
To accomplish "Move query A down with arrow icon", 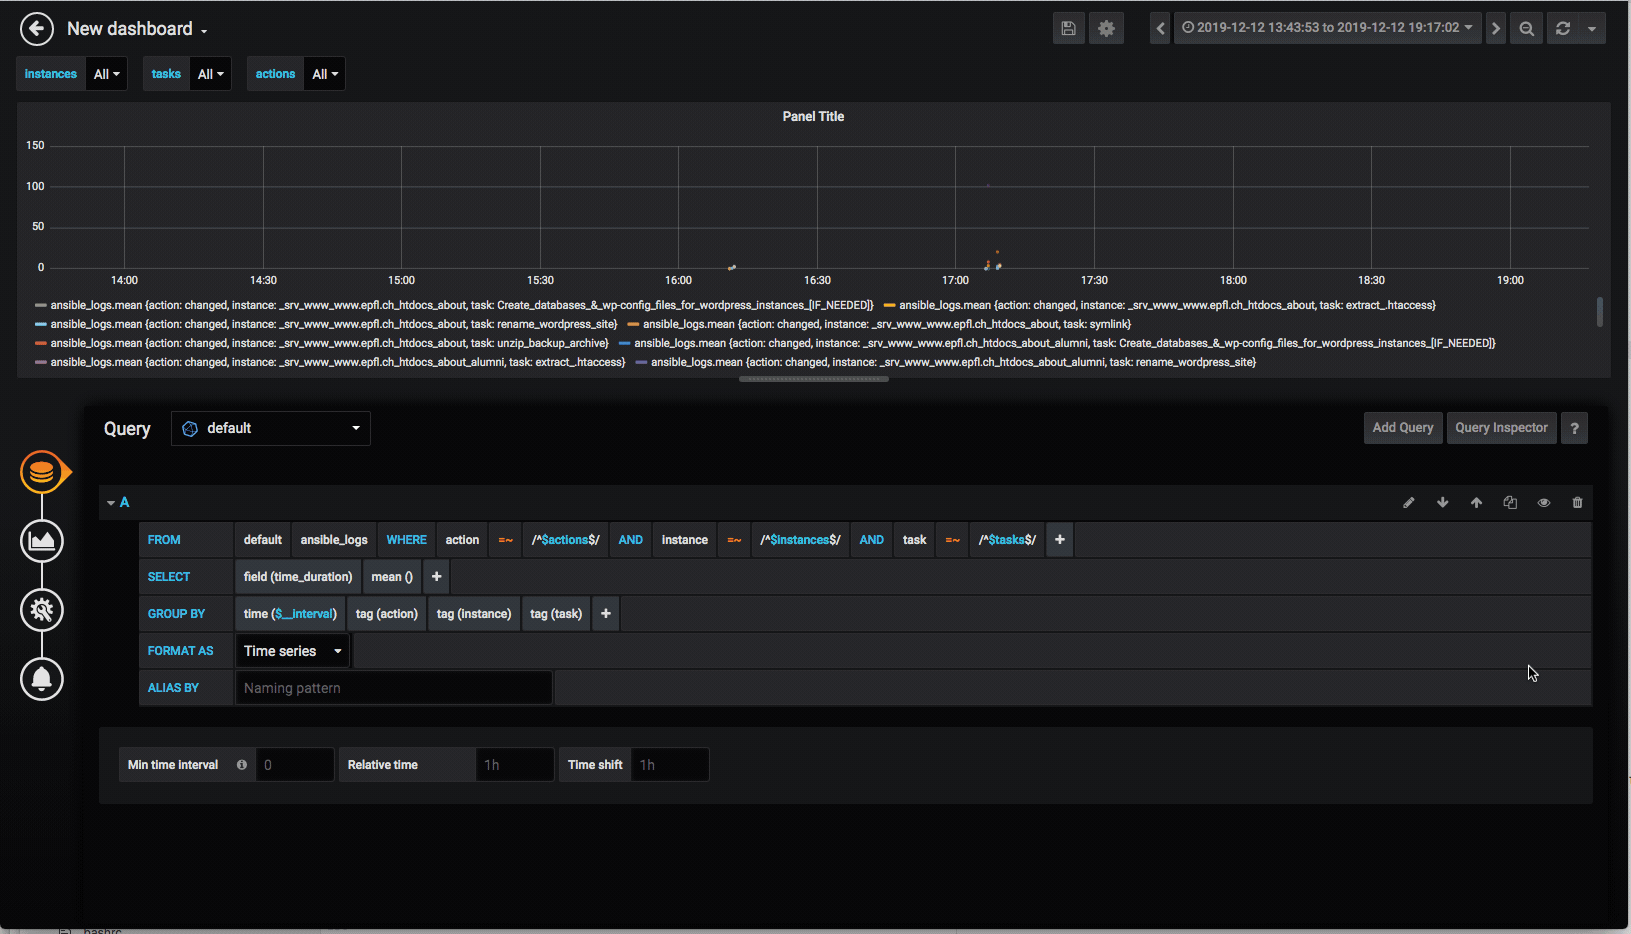I will click(x=1442, y=503).
